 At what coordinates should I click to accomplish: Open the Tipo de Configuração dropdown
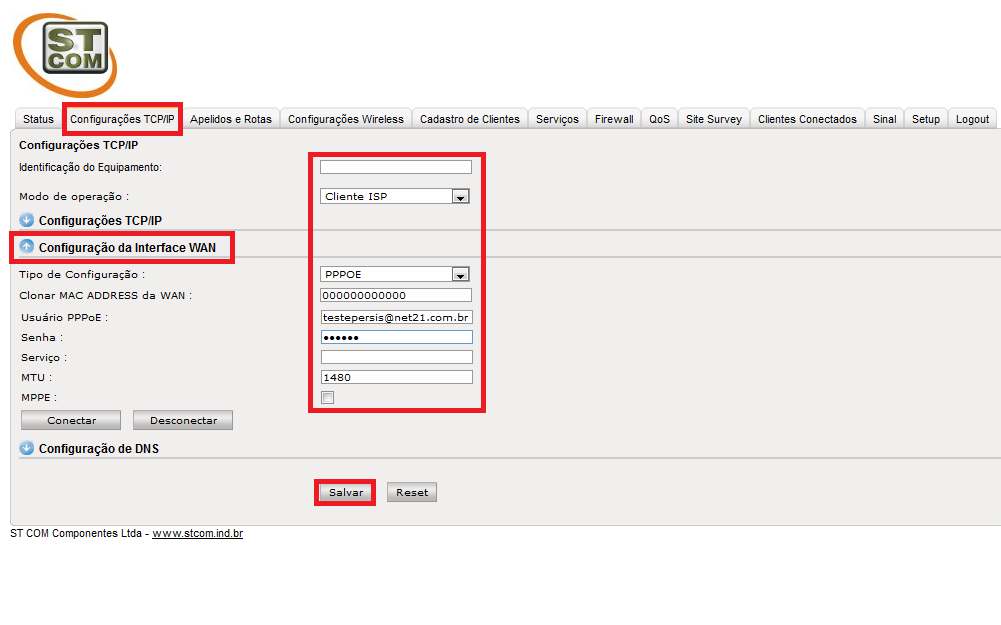pyautogui.click(x=460, y=275)
